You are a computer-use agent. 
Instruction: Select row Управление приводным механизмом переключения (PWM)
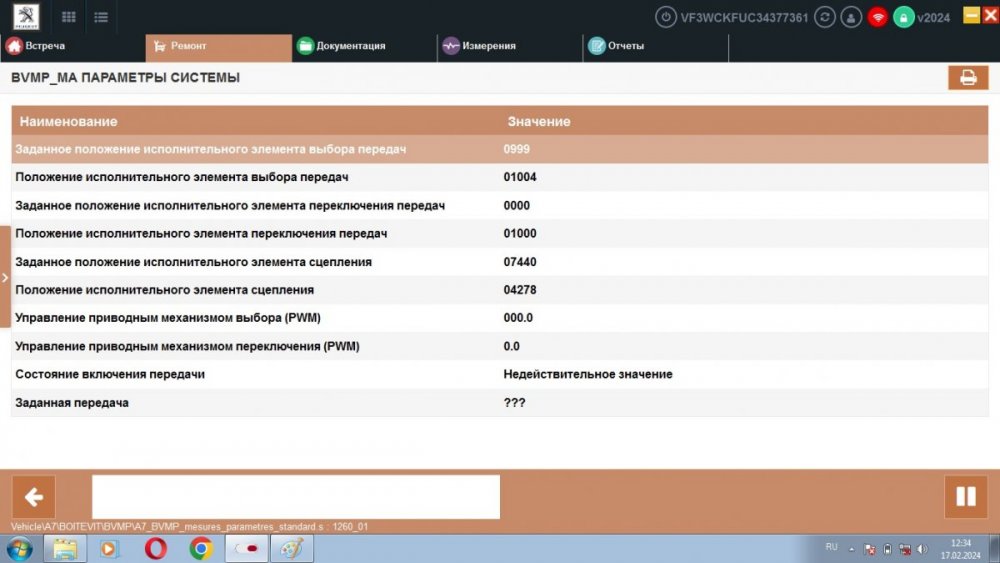[500, 346]
